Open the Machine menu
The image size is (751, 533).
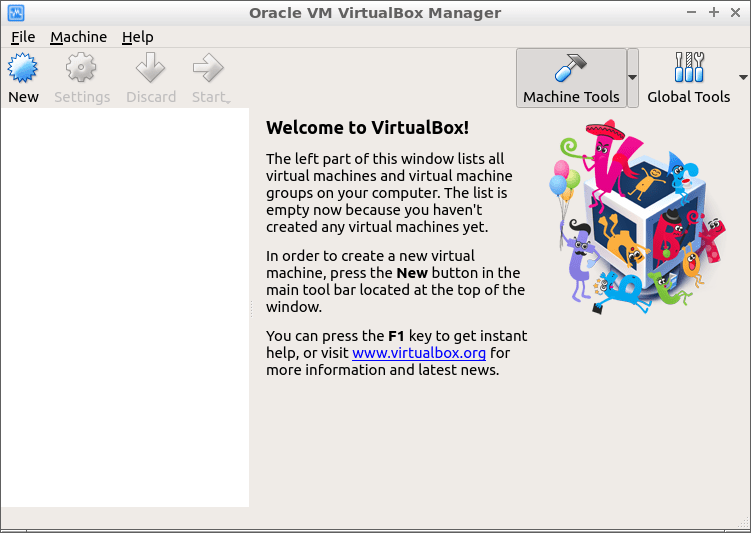[x=79, y=37]
